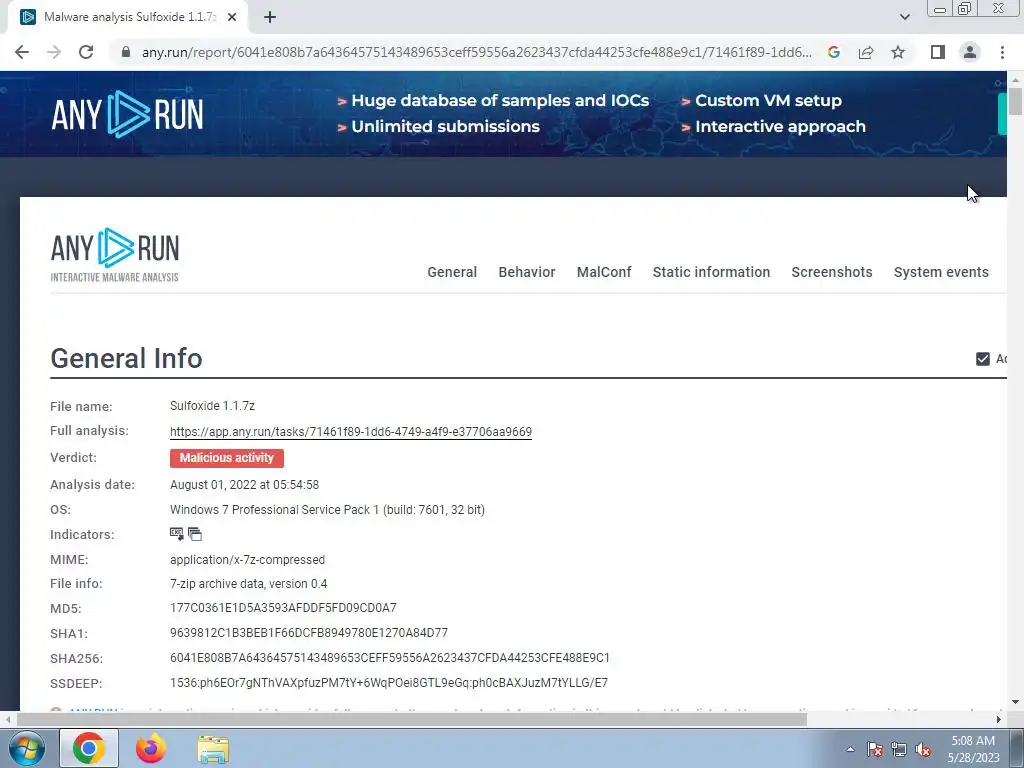This screenshot has height=768, width=1024.
Task: Go to the Behavior section
Action: pyautogui.click(x=527, y=272)
